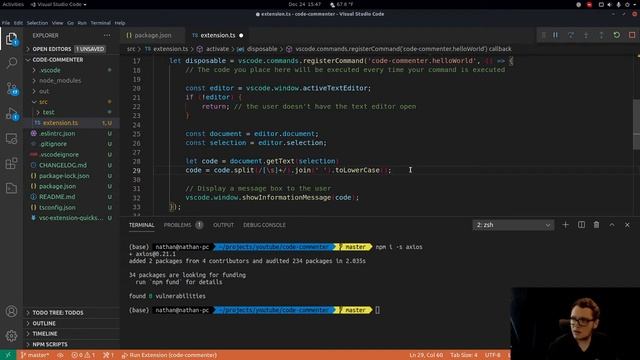Select the extension.ts editor tab
640x360 pixels.
pos(218,36)
